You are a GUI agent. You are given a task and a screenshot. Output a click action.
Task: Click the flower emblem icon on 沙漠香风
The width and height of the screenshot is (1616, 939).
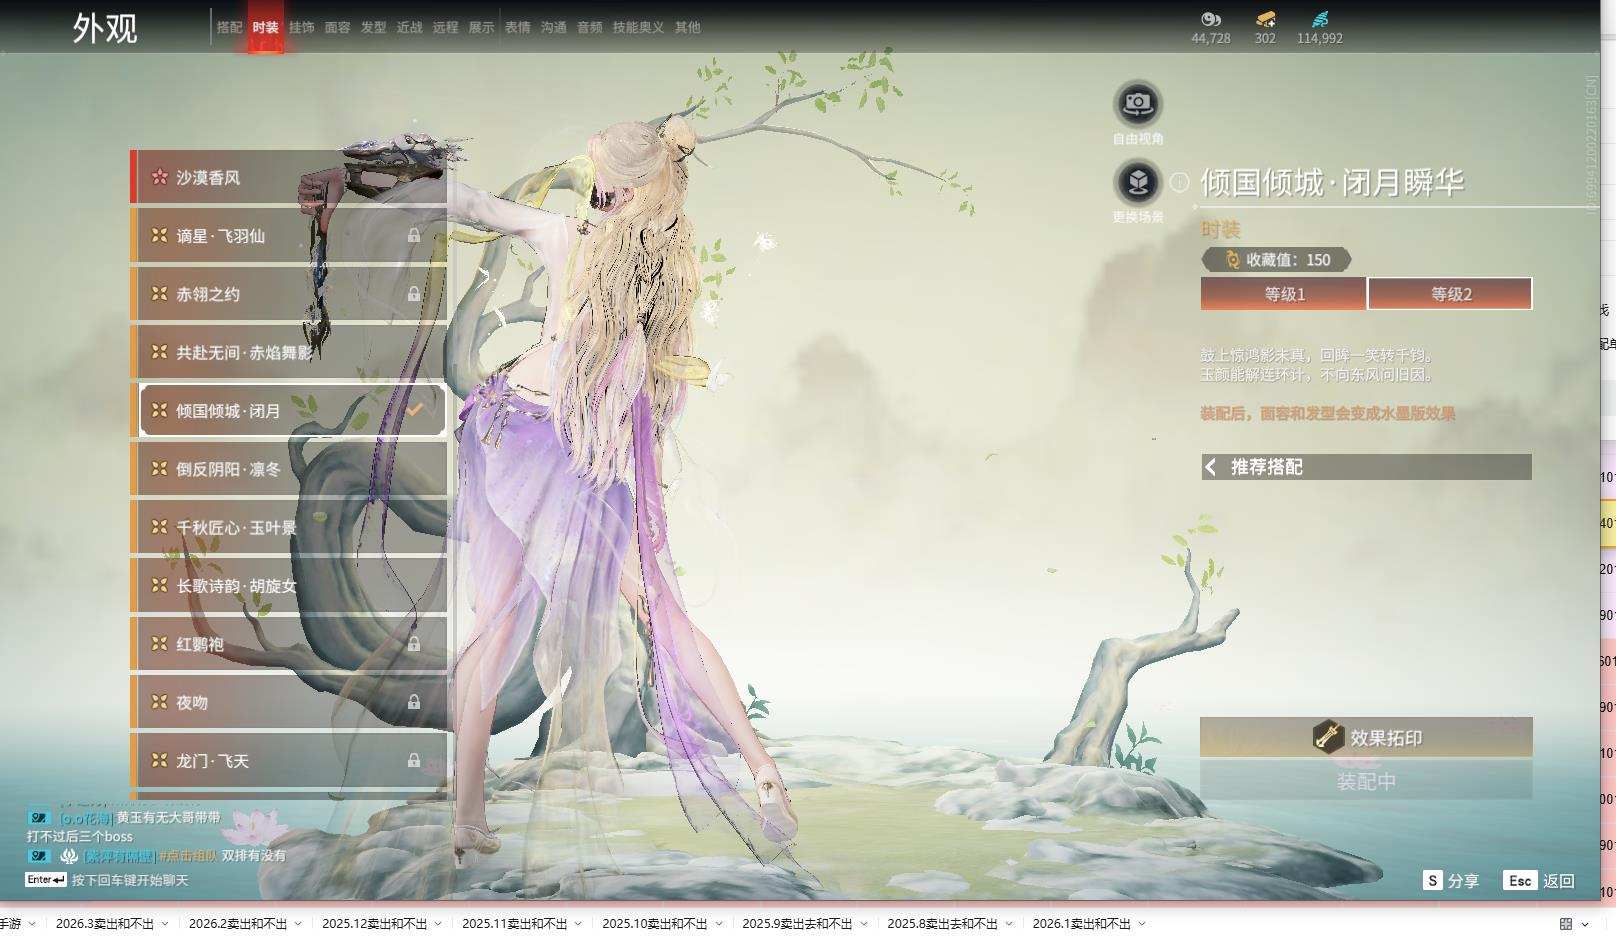click(x=159, y=177)
